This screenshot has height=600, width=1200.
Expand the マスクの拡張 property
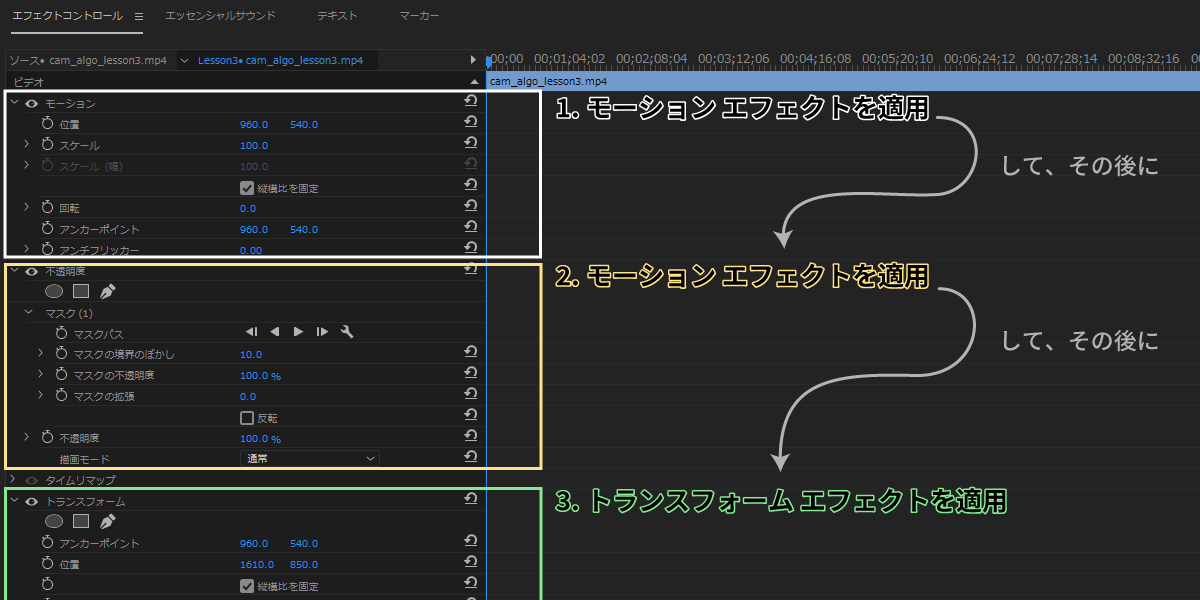point(41,395)
